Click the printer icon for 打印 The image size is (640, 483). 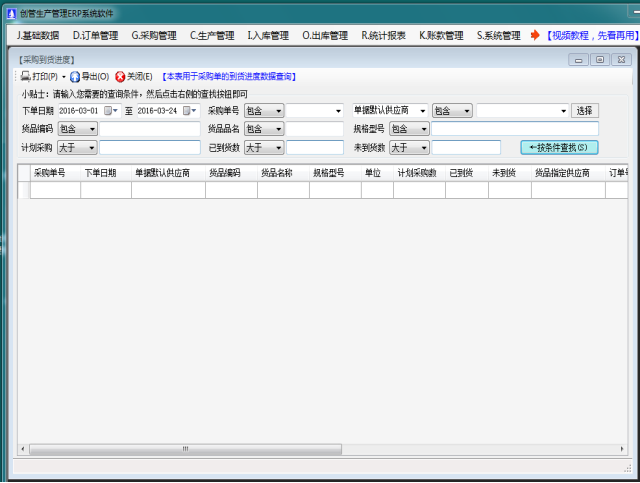(26, 76)
